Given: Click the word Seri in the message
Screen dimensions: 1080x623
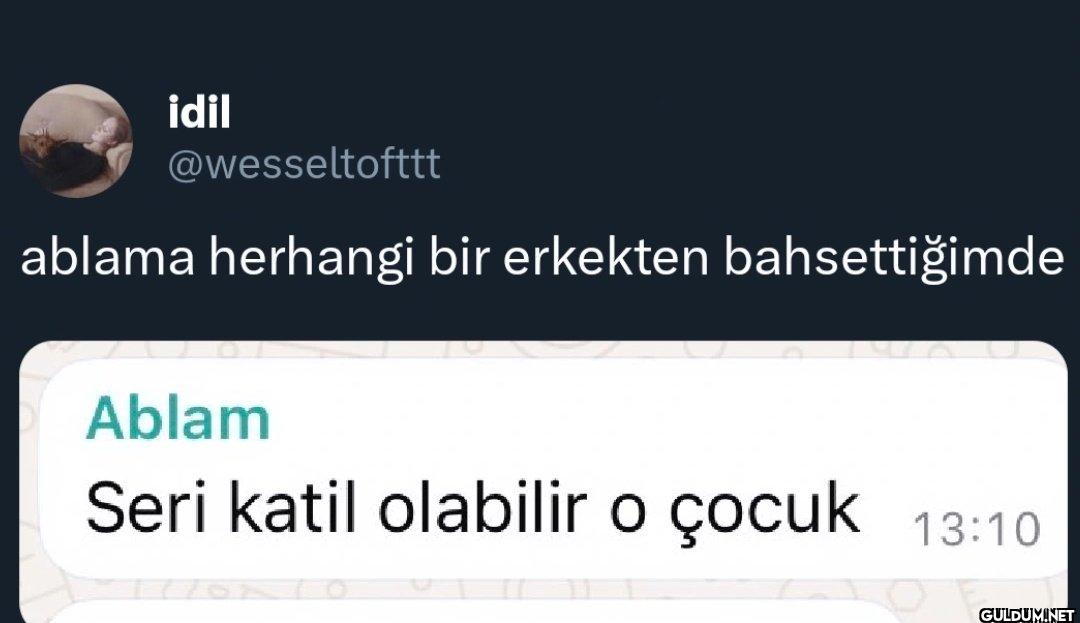Looking at the screenshot, I should click(x=146, y=508).
